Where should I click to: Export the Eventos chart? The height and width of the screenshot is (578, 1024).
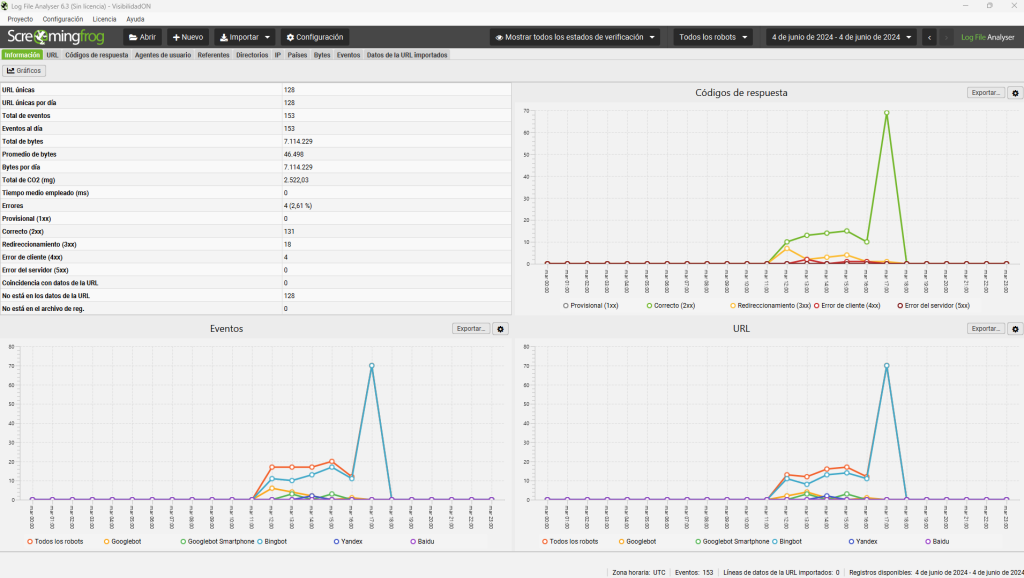[470, 328]
